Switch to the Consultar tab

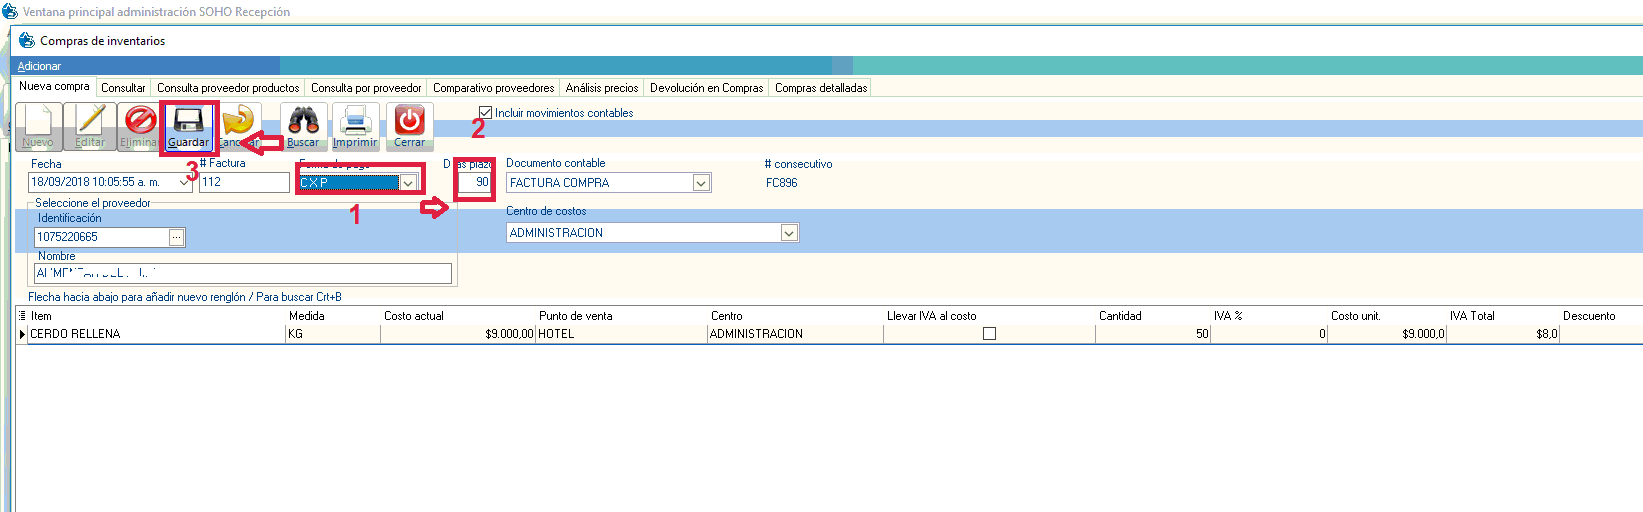pos(123,88)
